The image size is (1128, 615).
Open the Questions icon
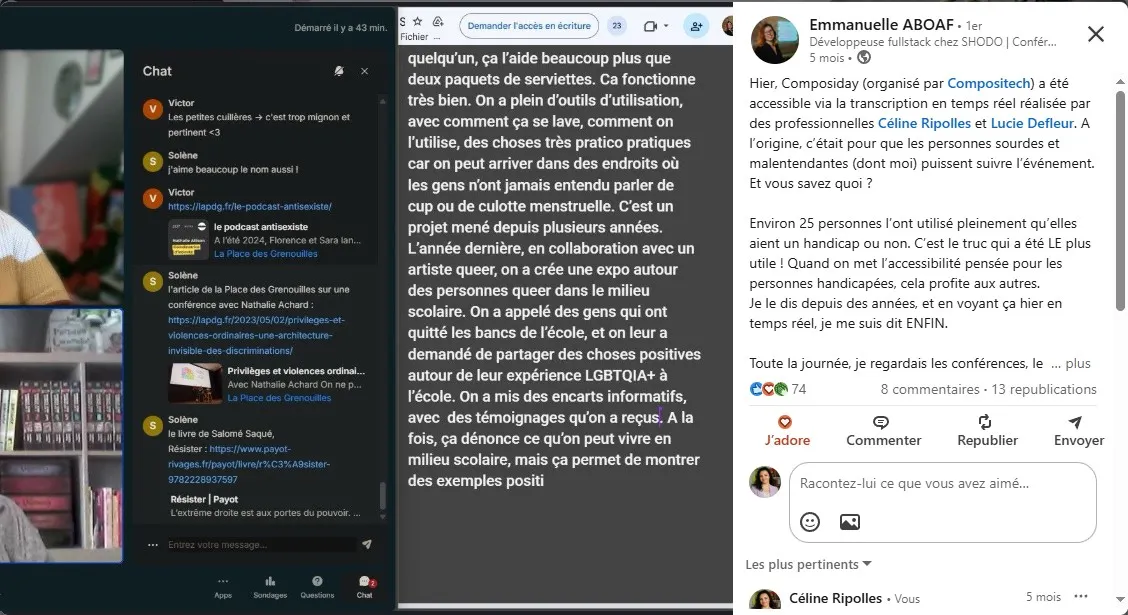(x=317, y=587)
